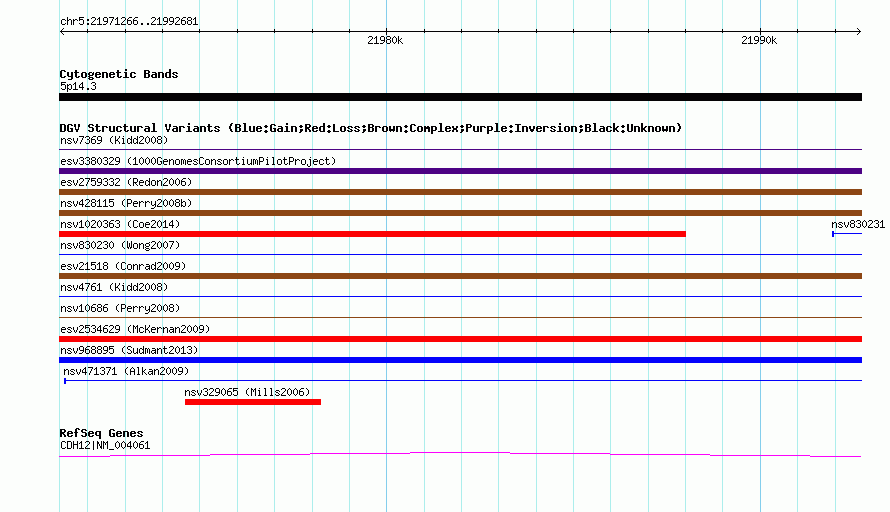Click the nsv4761 (Kidd2008) label
The image size is (890, 512).
pos(114,287)
